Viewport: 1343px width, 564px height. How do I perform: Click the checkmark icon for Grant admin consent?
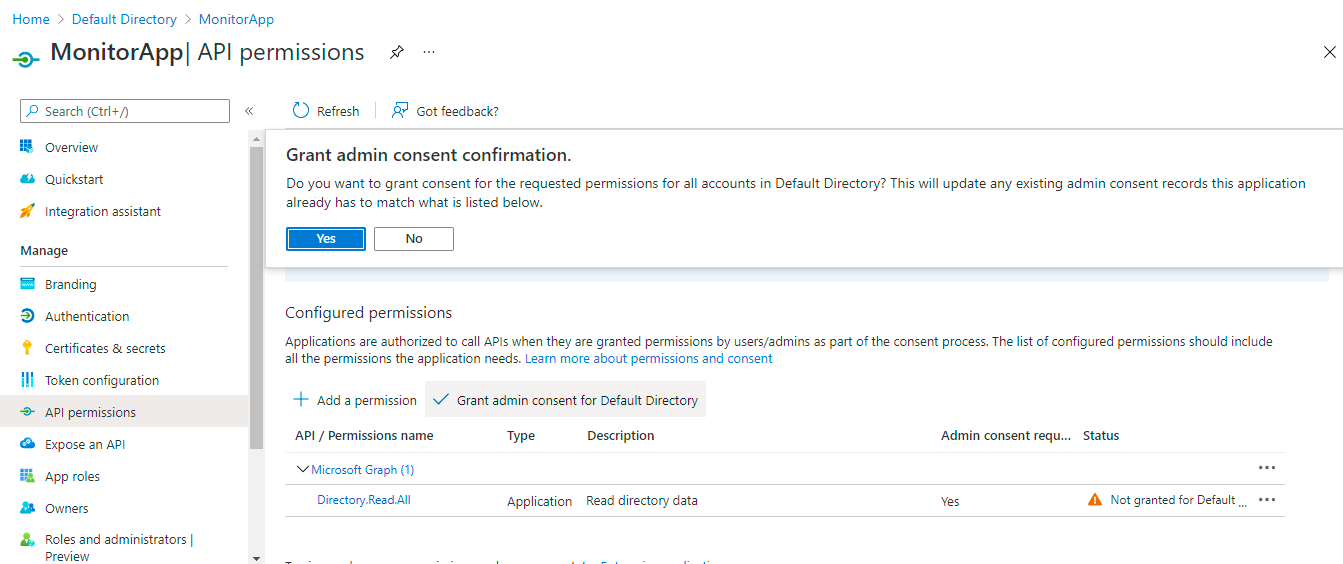point(441,400)
